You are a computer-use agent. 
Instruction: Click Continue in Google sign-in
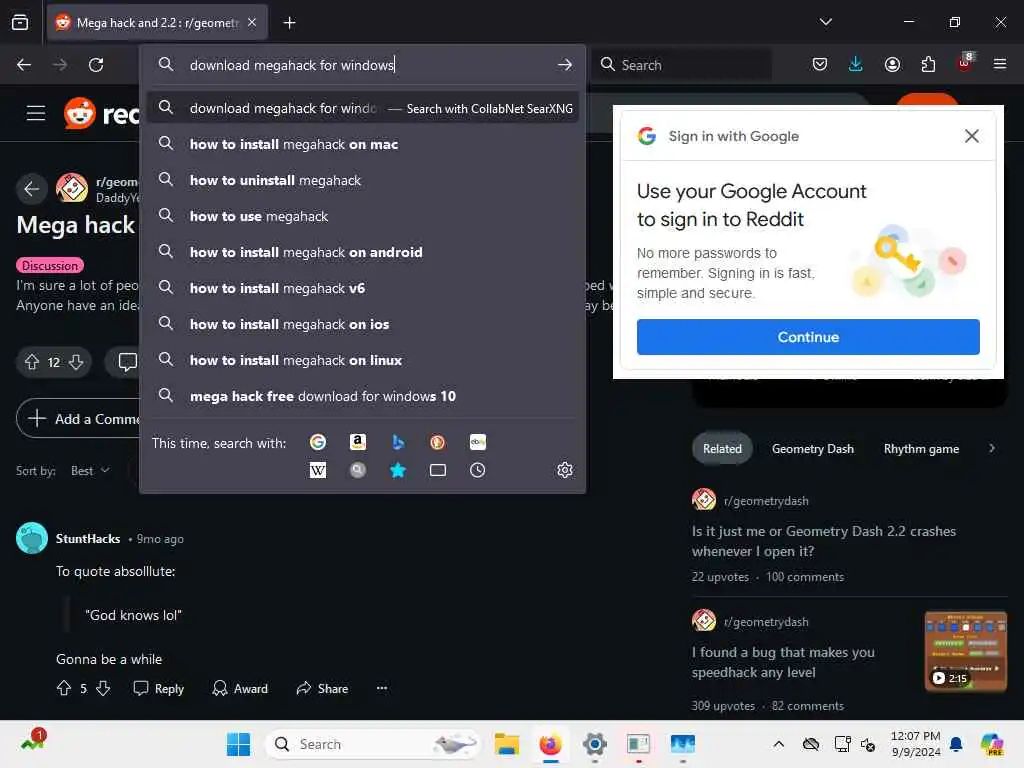[x=808, y=337]
